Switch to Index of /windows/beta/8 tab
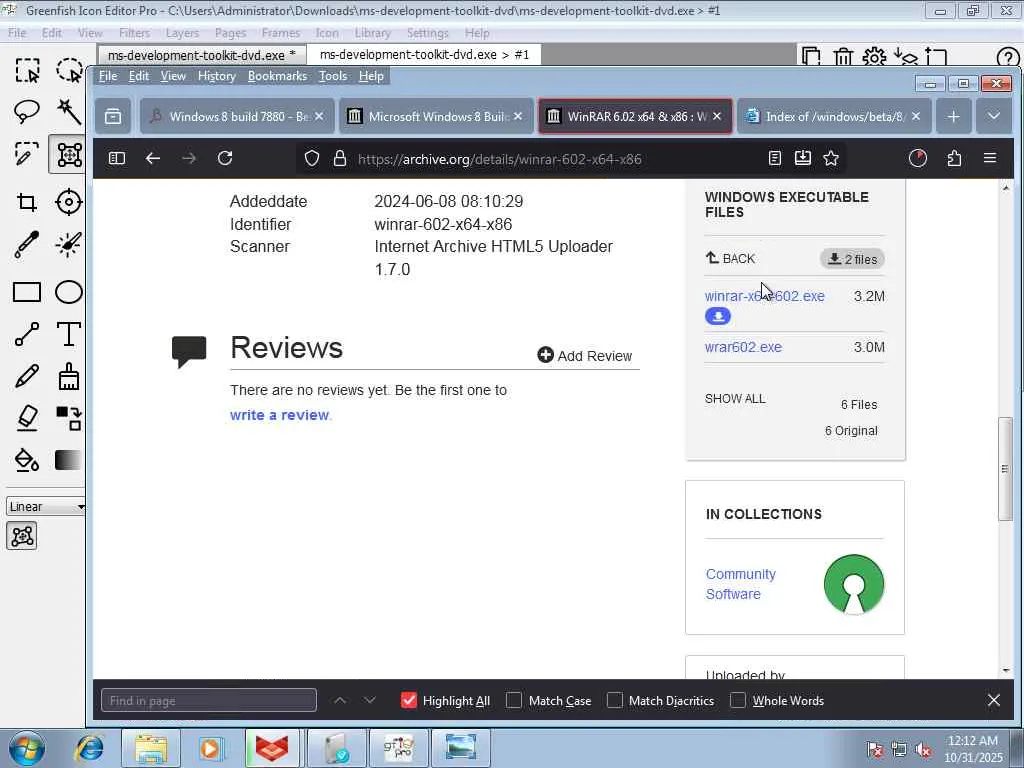1024x768 pixels. click(x=834, y=116)
